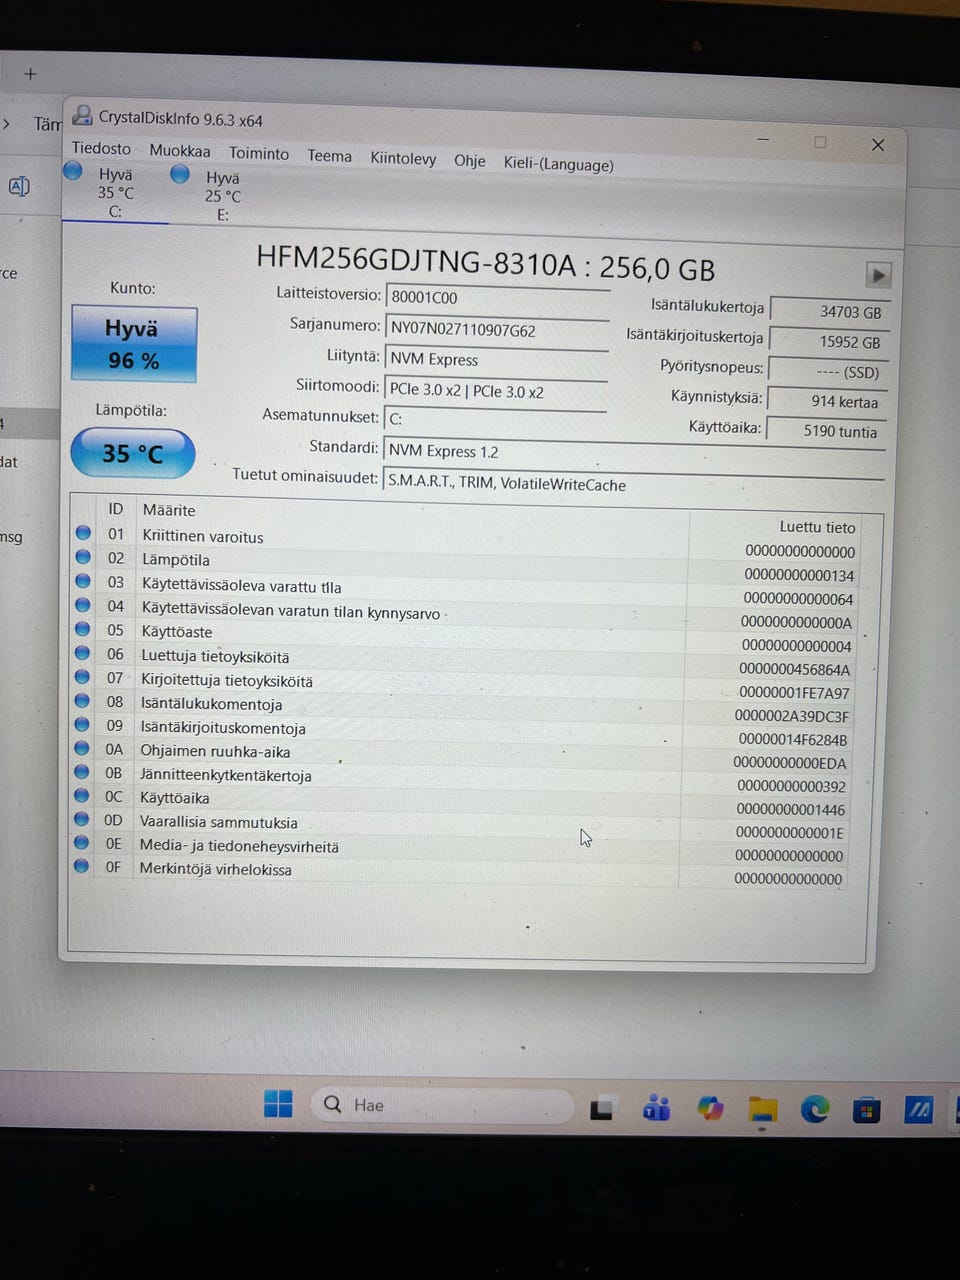
Task: Click status icon for Media- ja tiedoneheysvirheitä row
Action: click(82, 843)
